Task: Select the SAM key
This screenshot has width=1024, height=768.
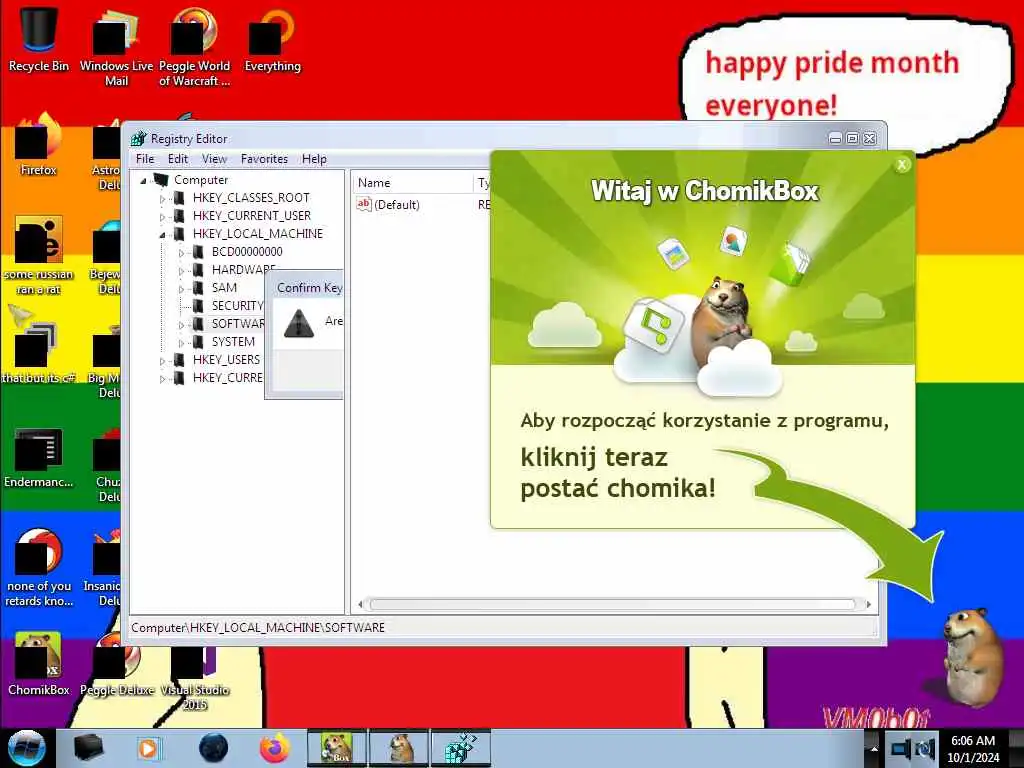Action: tap(224, 287)
